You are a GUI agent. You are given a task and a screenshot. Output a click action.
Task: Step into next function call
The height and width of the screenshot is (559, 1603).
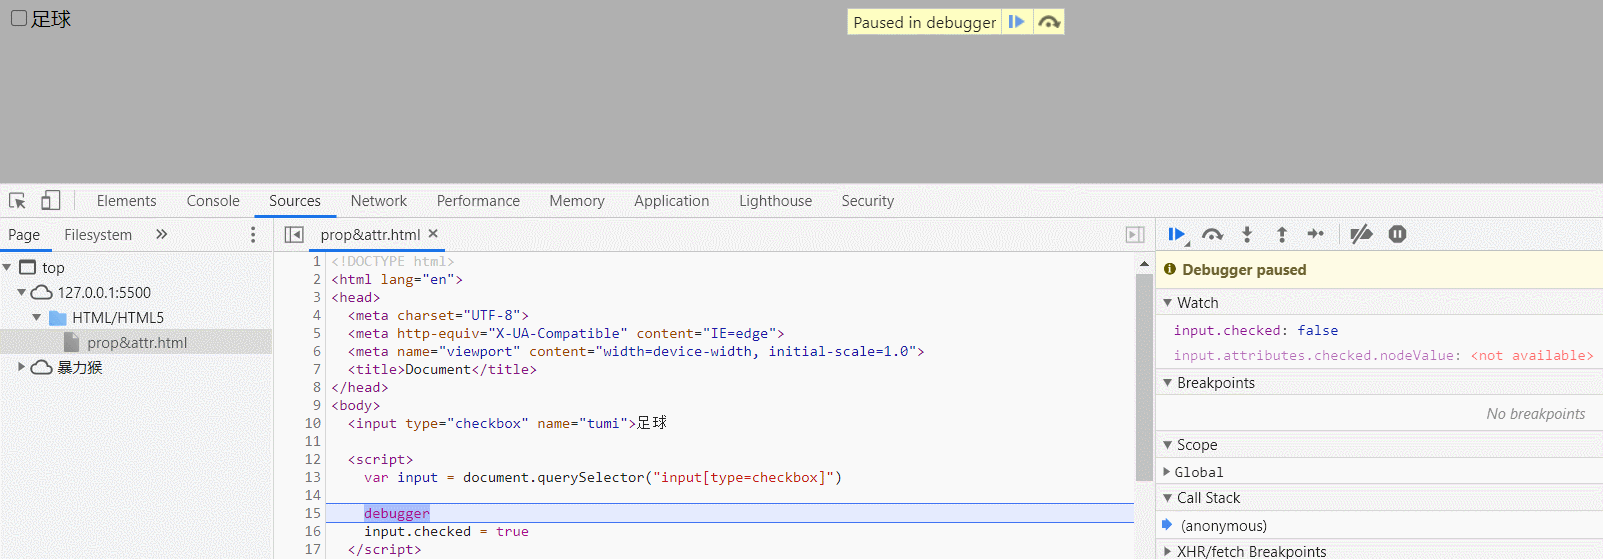tap(1247, 234)
